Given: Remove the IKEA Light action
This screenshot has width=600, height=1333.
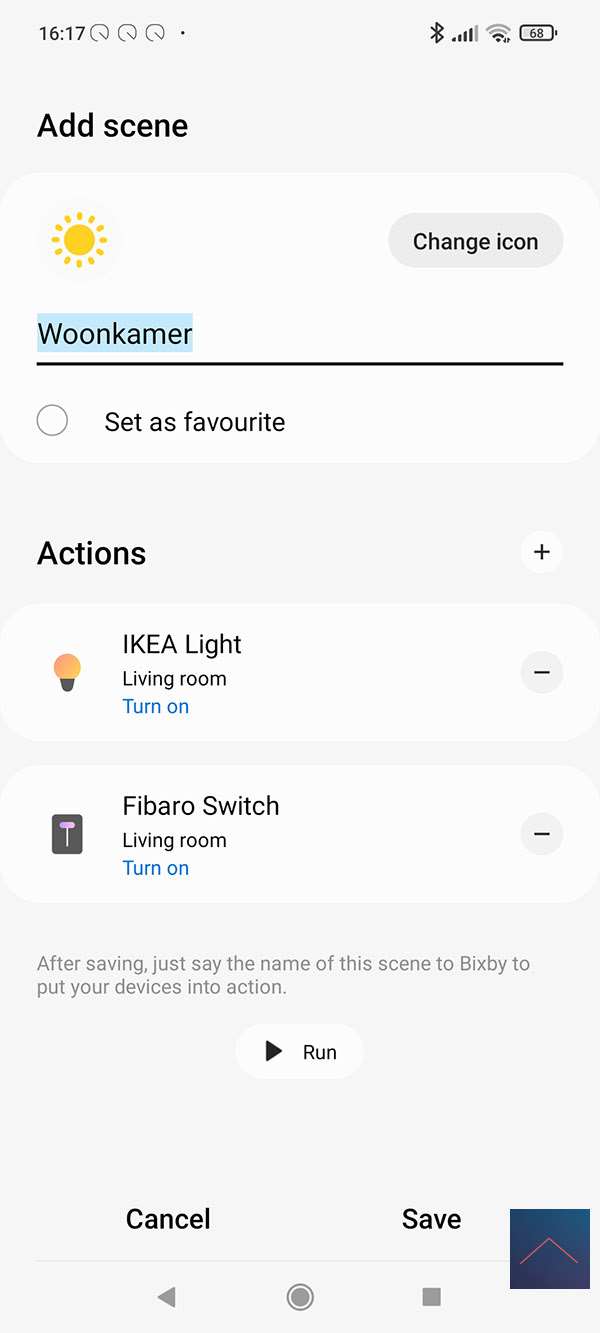Looking at the screenshot, I should tap(542, 673).
